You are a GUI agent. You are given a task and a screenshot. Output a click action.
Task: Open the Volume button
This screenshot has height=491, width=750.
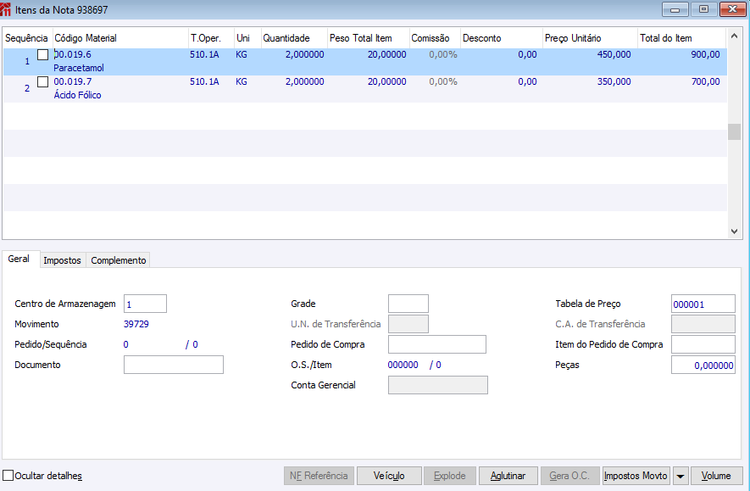[716, 476]
